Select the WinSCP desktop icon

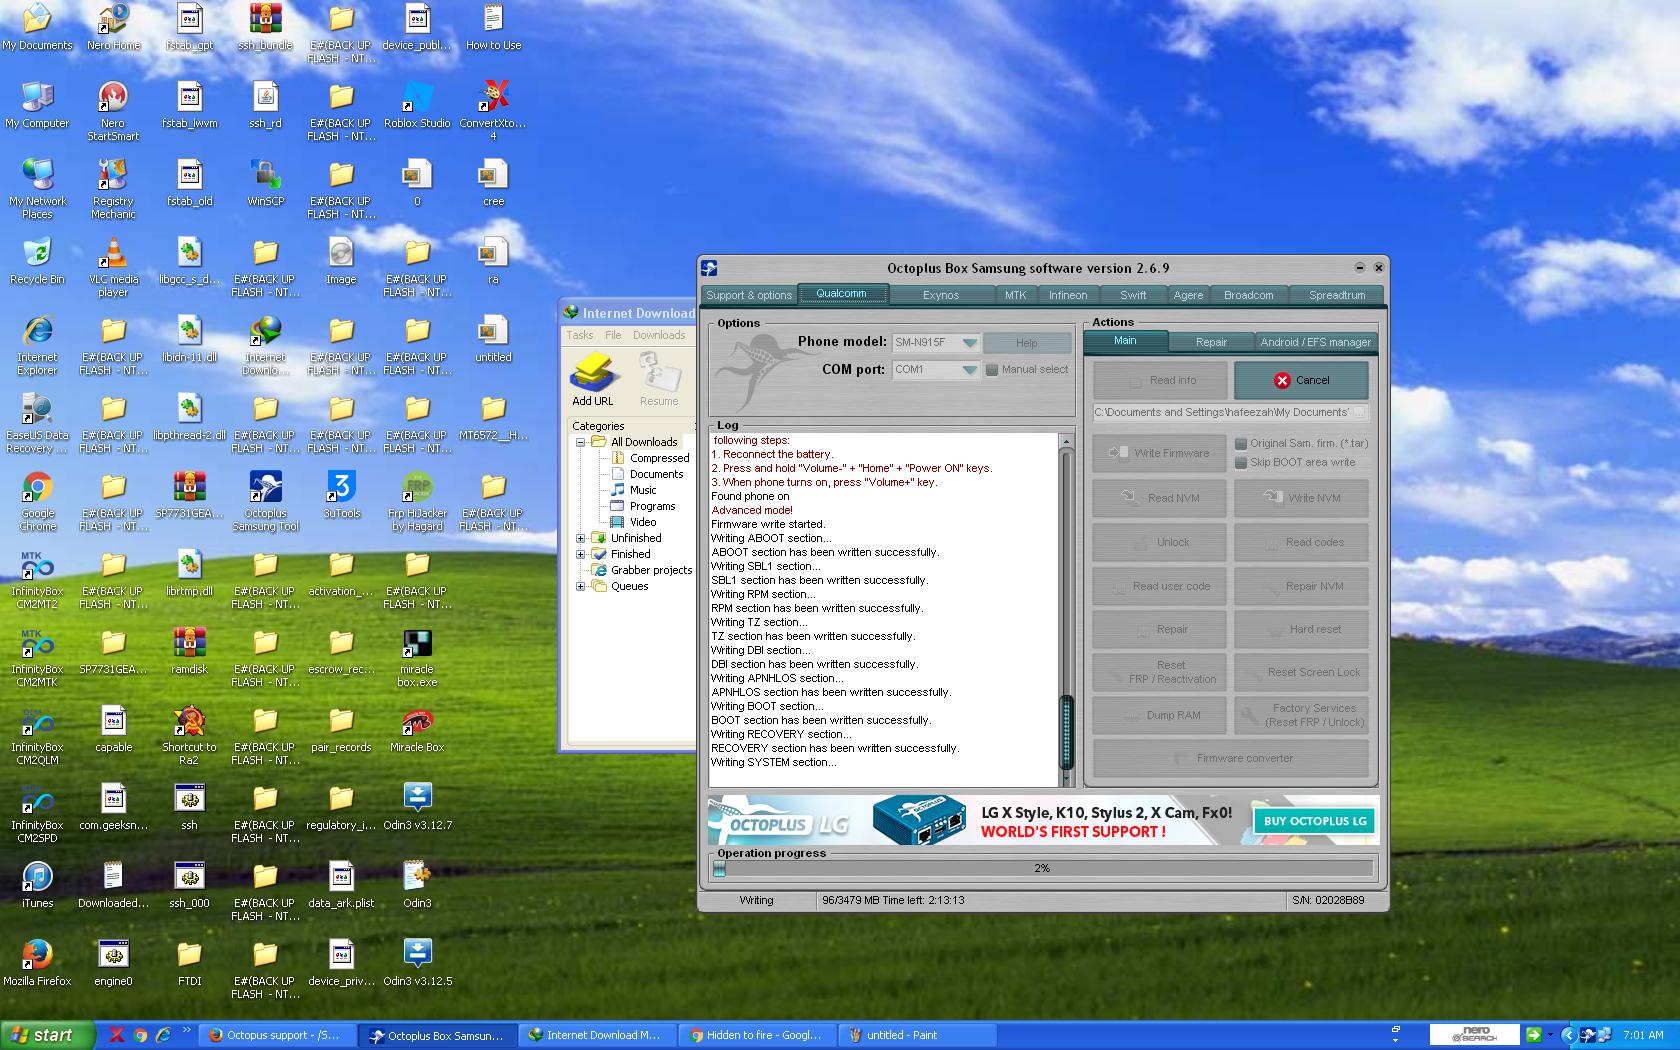265,183
